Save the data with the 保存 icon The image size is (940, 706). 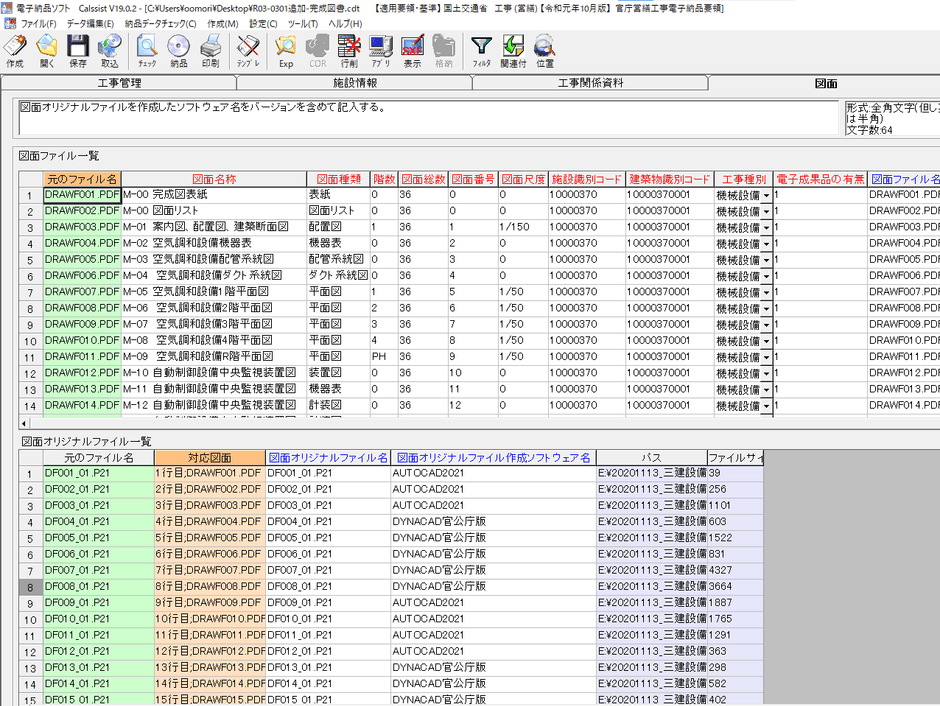point(77,49)
